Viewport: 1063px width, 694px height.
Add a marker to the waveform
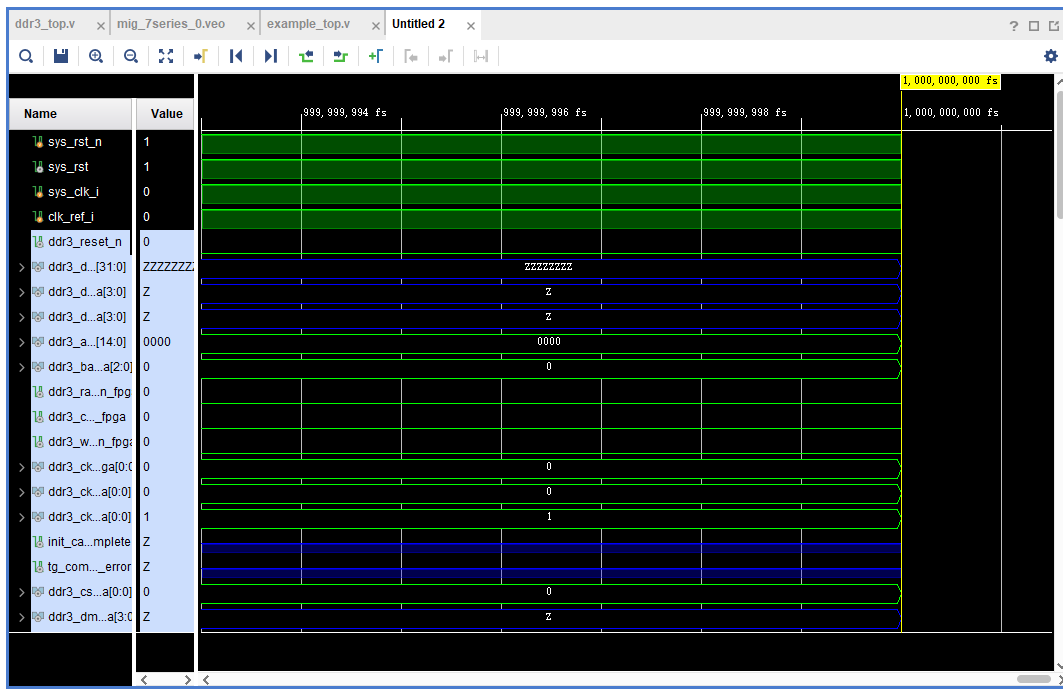376,56
